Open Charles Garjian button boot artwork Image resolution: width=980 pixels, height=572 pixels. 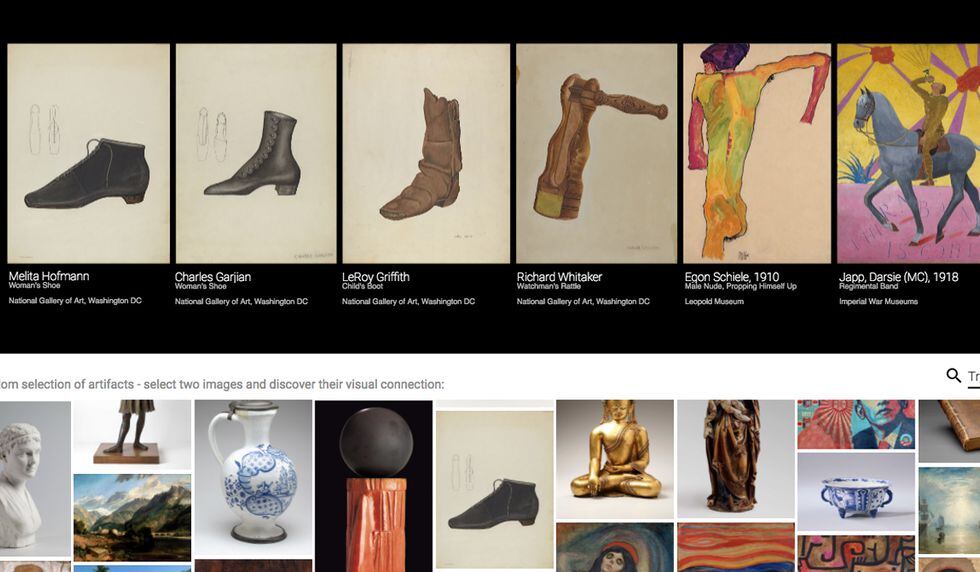click(x=256, y=153)
